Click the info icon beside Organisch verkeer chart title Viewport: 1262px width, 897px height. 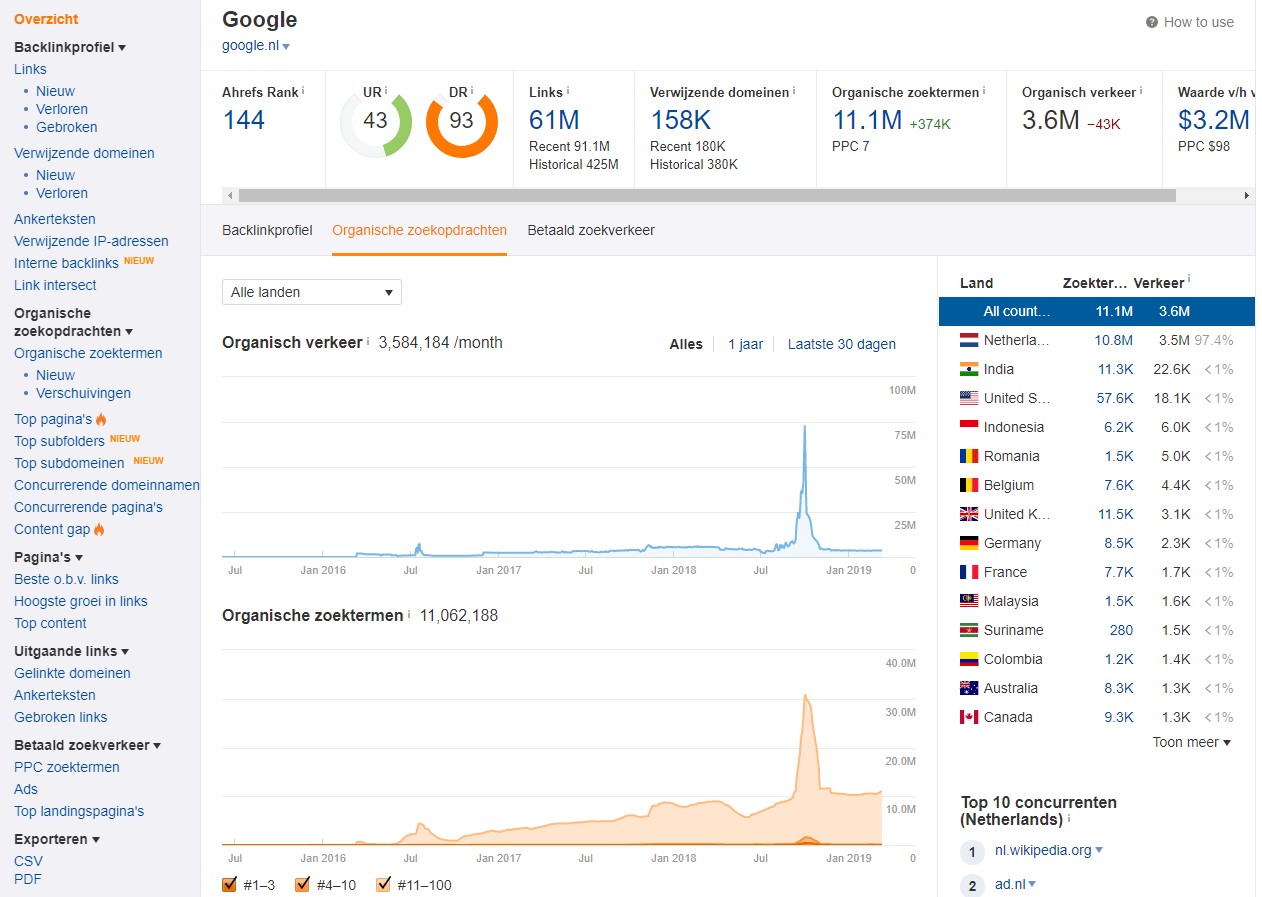coord(368,342)
